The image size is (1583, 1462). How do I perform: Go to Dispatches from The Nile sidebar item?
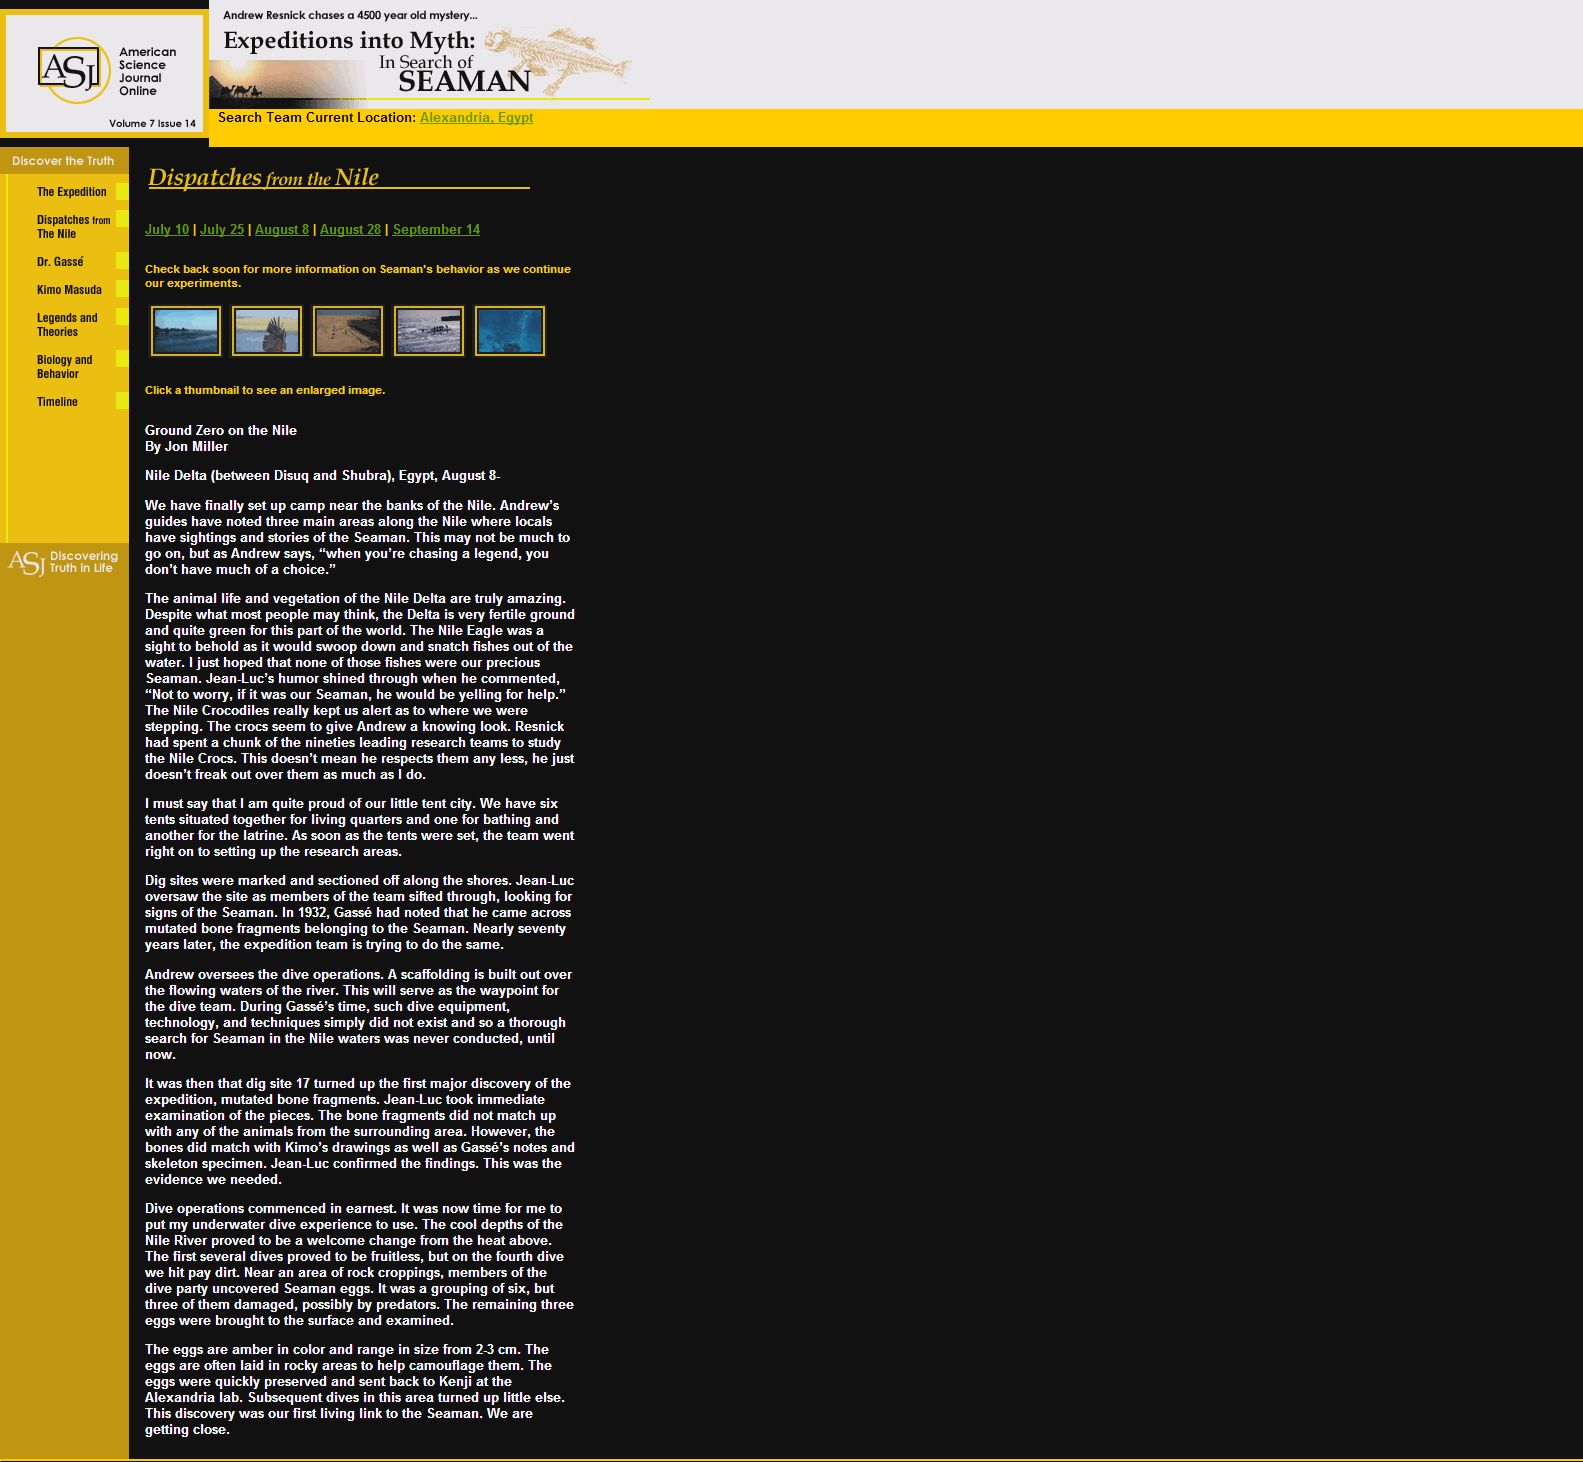pyautogui.click(x=73, y=227)
